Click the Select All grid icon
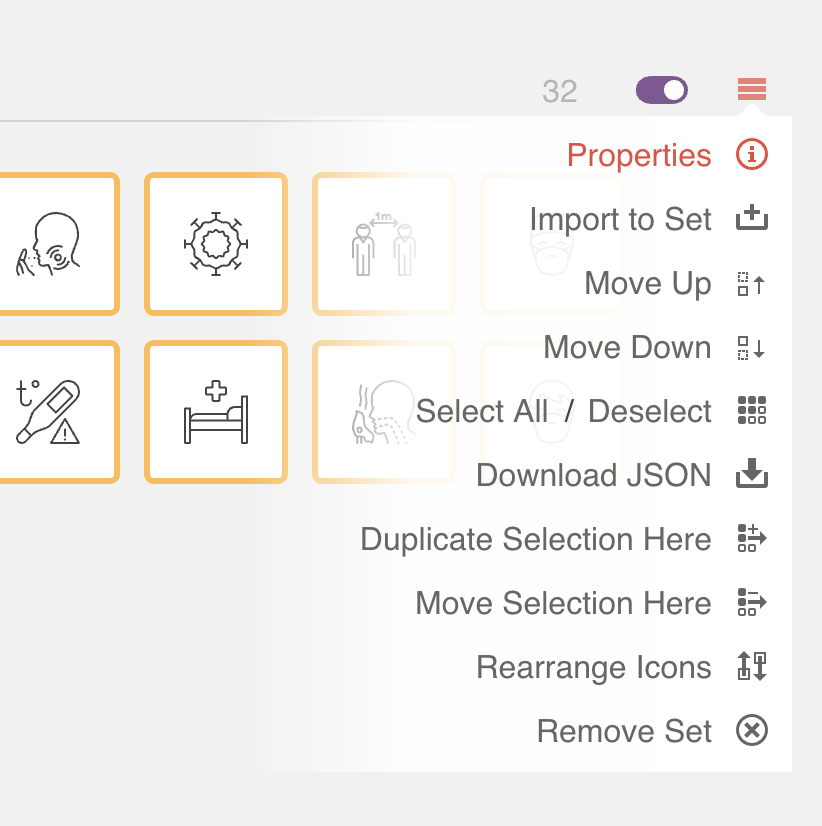Viewport: 822px width, 826px height. (x=751, y=411)
